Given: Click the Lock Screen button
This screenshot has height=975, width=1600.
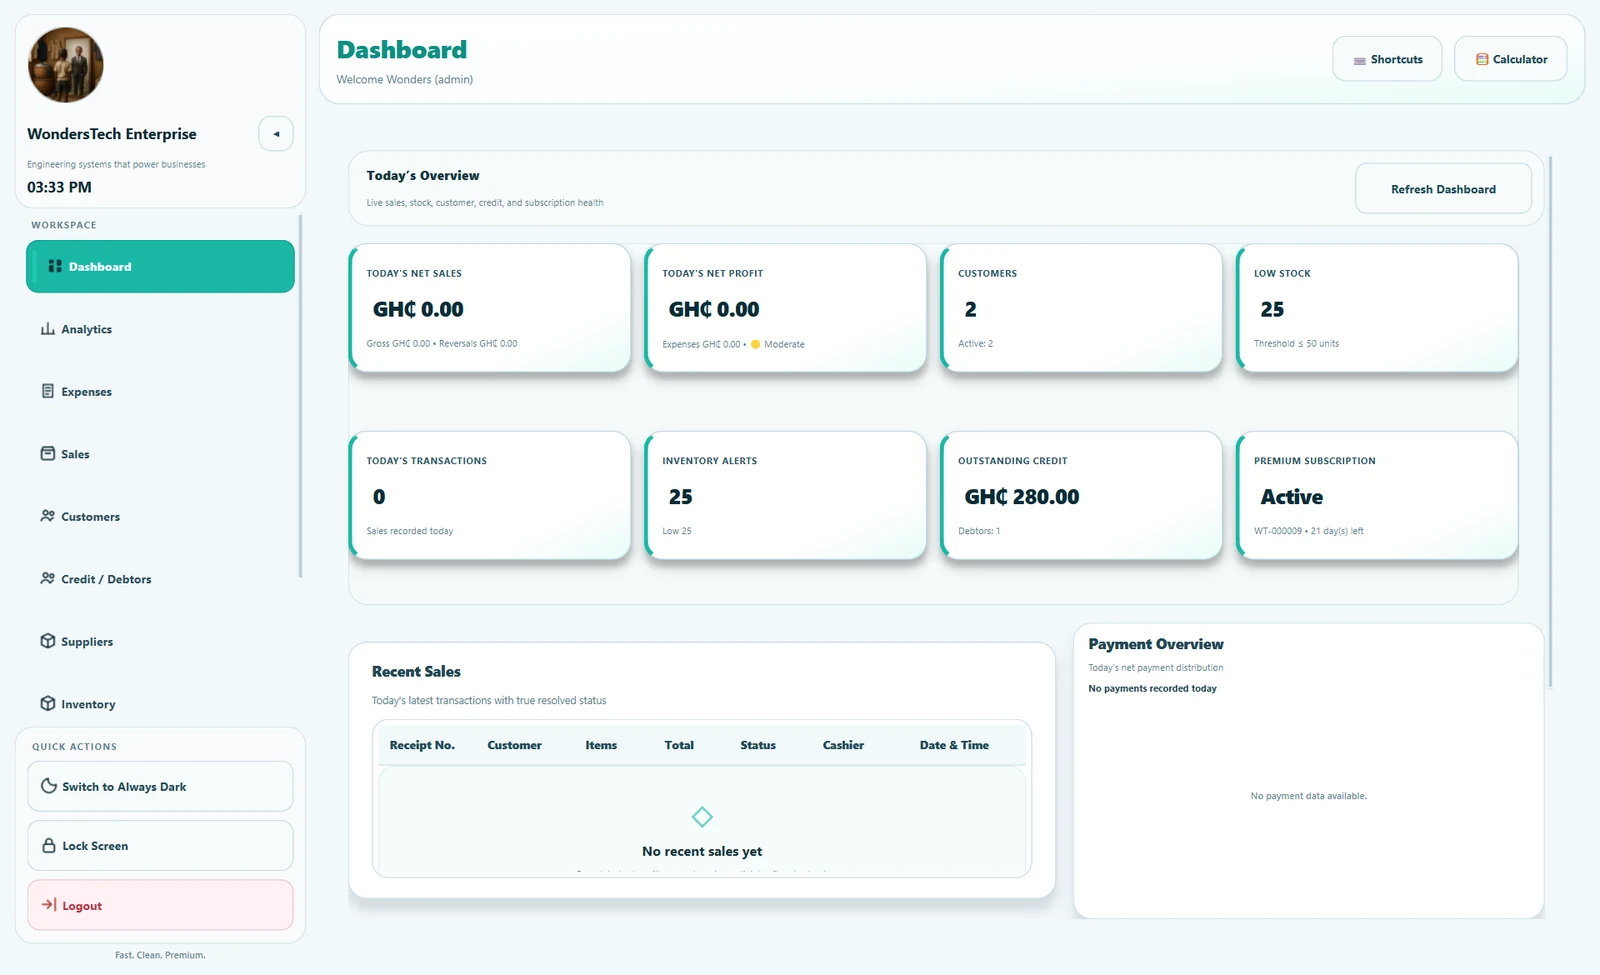Looking at the screenshot, I should 160,846.
